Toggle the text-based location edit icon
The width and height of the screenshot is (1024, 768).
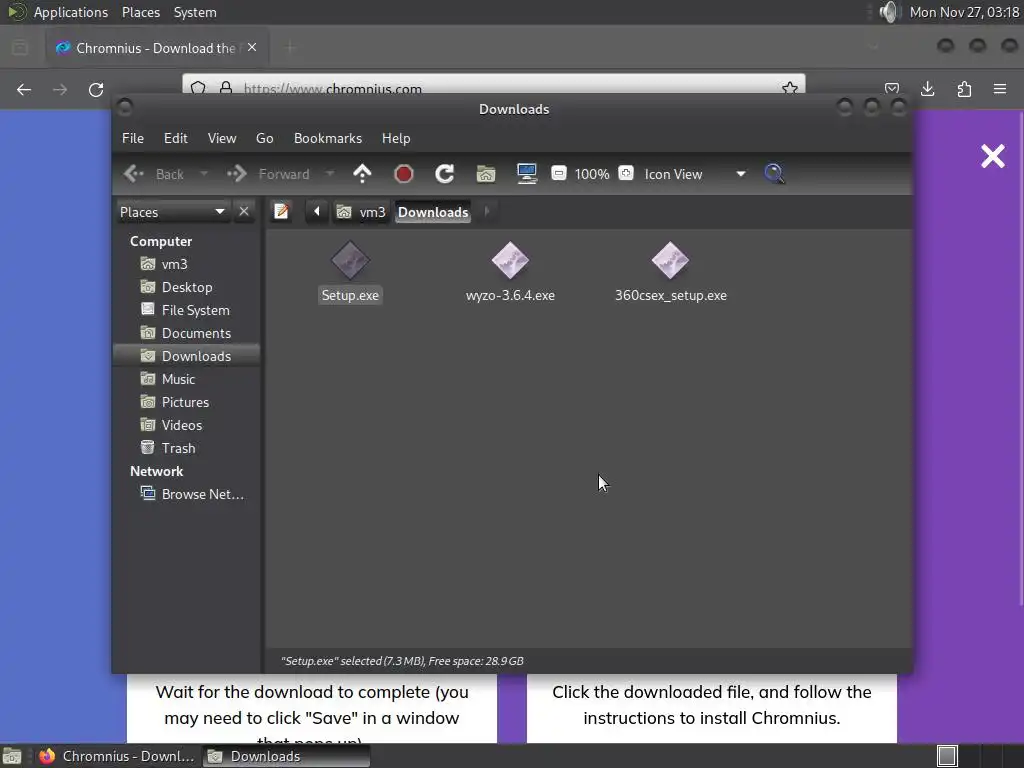click(x=281, y=212)
